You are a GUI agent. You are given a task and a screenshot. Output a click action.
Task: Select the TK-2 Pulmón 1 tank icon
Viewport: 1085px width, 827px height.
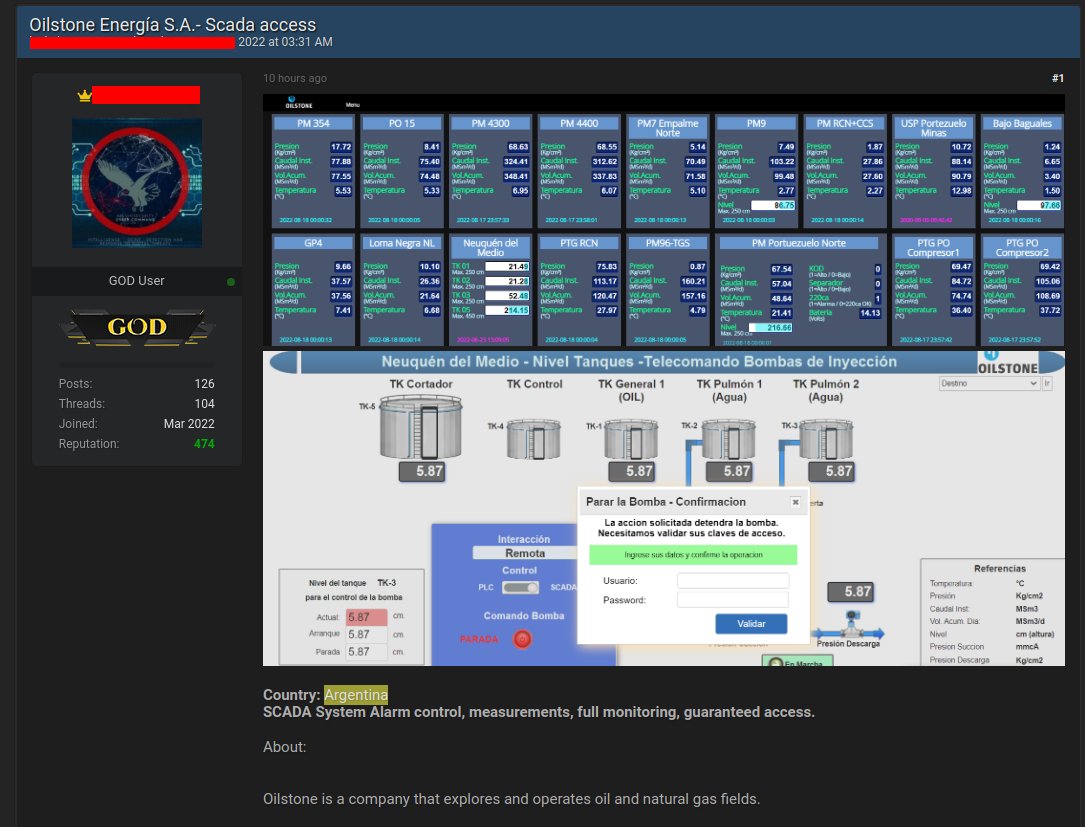click(x=729, y=439)
